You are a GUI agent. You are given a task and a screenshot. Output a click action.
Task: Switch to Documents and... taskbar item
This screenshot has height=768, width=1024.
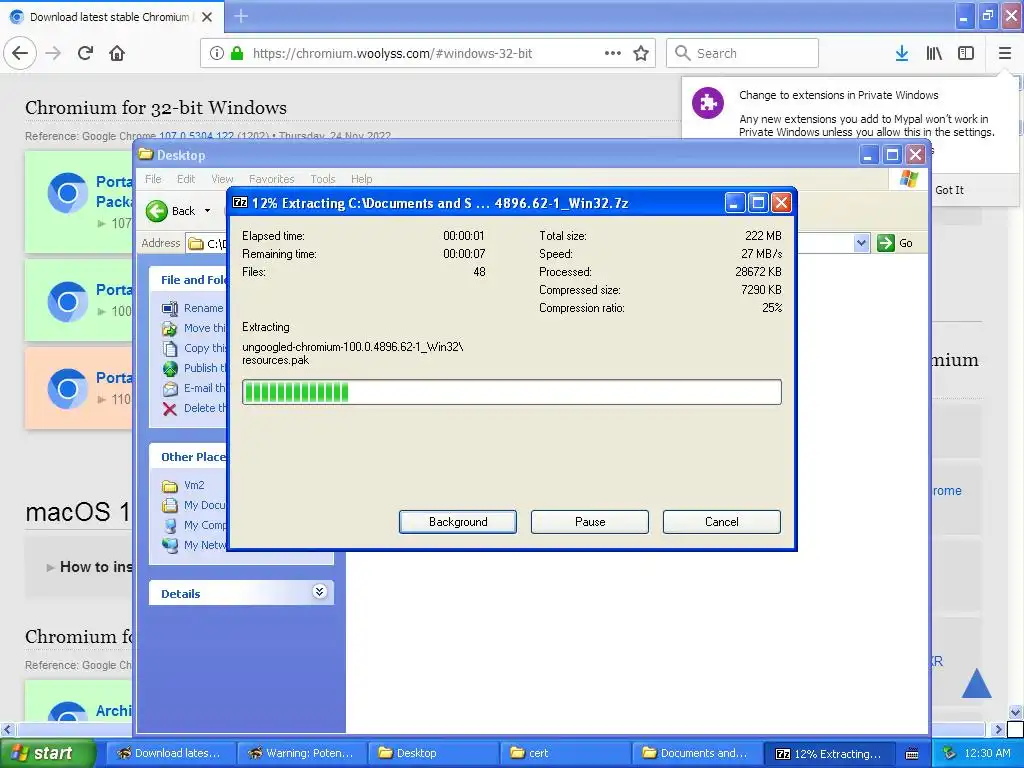click(697, 753)
